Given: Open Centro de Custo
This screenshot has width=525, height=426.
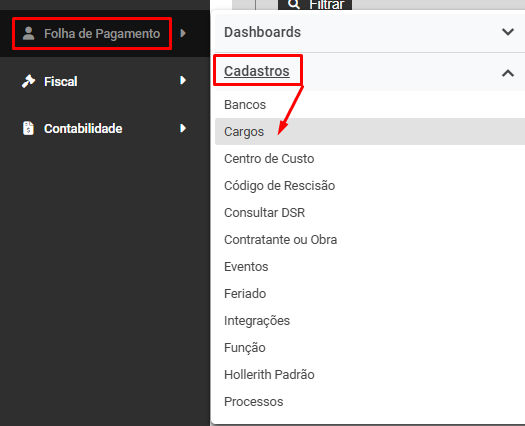Looking at the screenshot, I should pos(269,159).
